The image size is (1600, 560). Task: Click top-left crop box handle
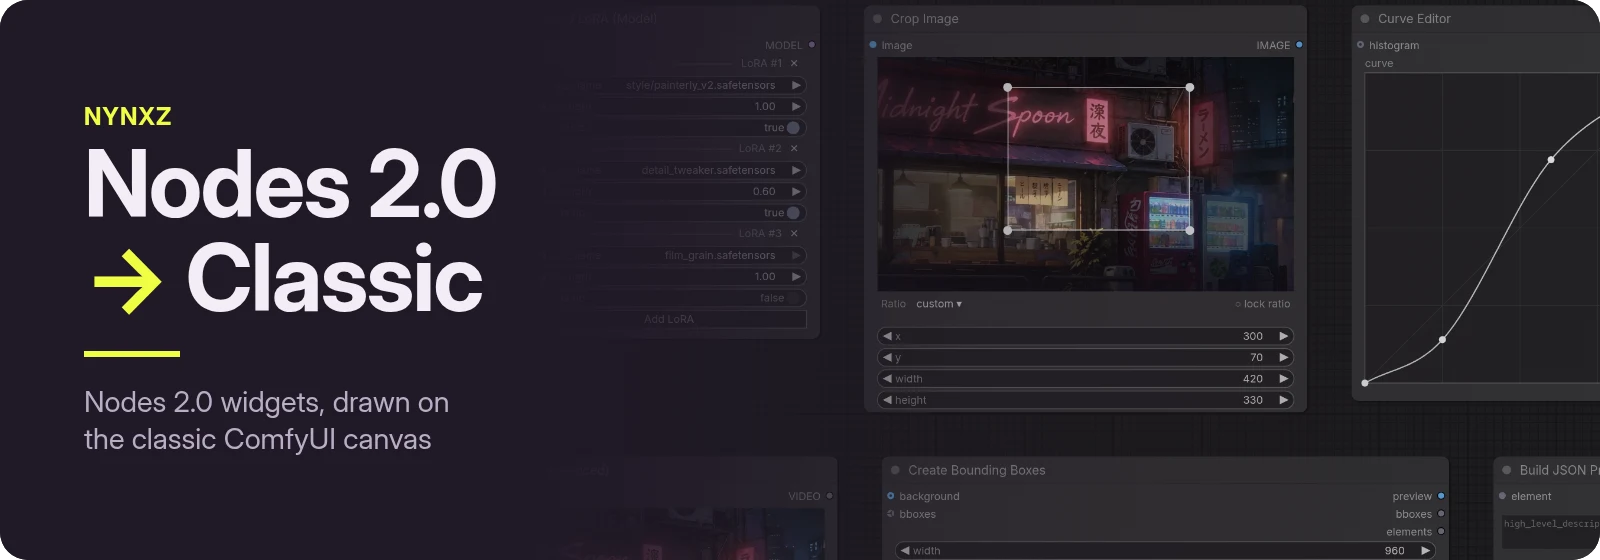pos(1007,87)
